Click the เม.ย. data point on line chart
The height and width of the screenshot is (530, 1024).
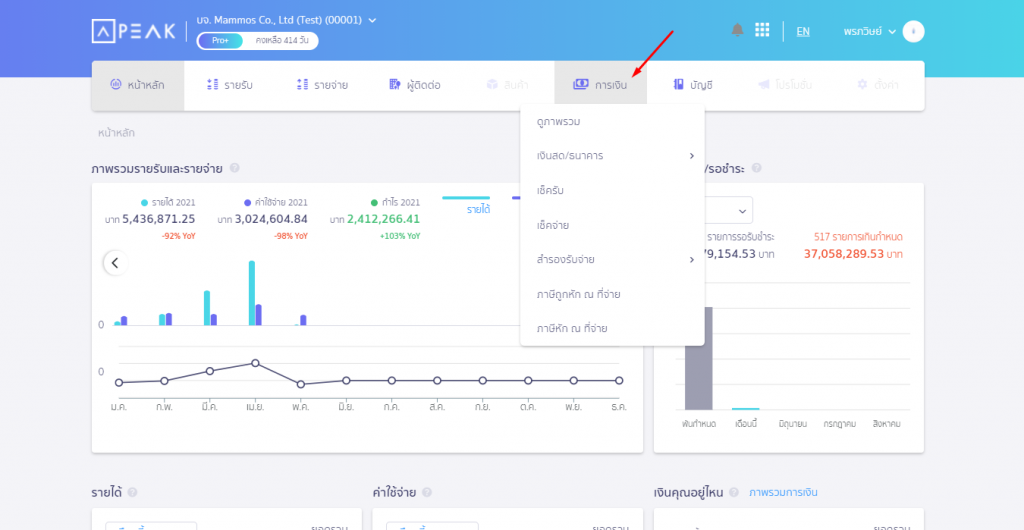tap(255, 363)
